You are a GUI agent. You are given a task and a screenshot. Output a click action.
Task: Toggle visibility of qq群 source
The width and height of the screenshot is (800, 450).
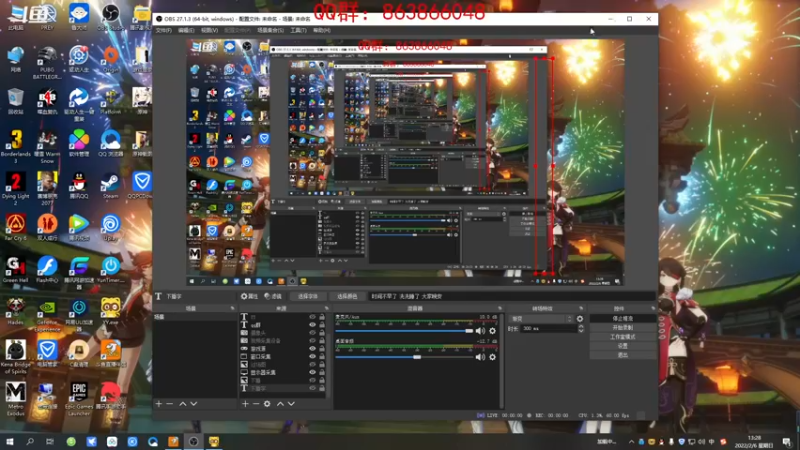(312, 324)
